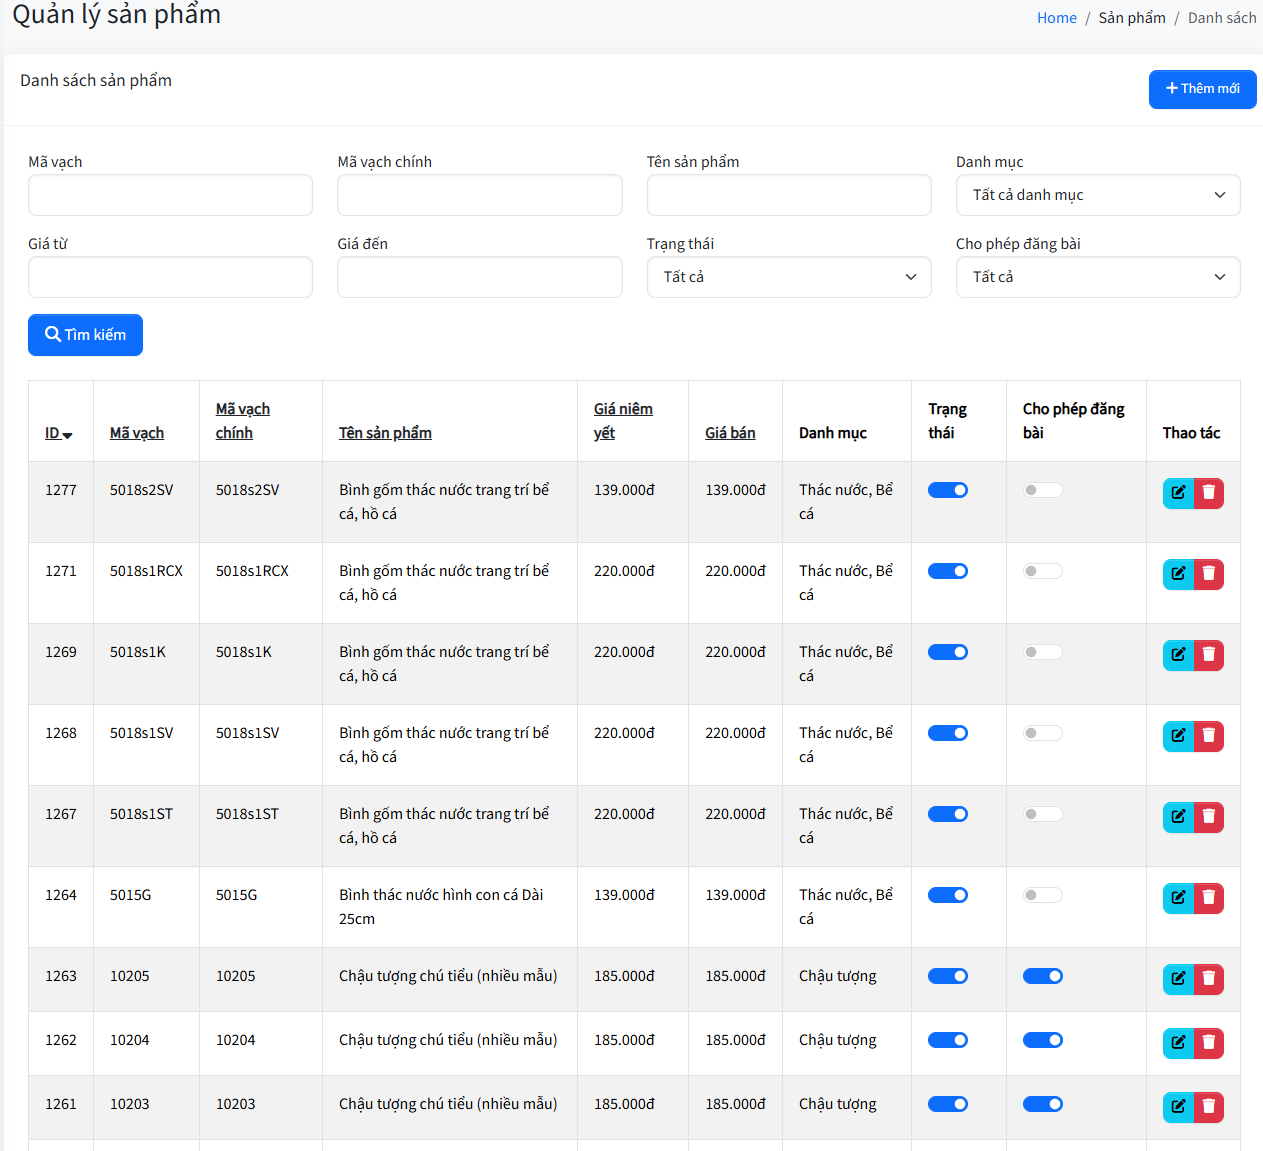The height and width of the screenshot is (1151, 1263).
Task: Enable Cho phép đăng bài for product 1277
Action: pyautogui.click(x=1043, y=490)
